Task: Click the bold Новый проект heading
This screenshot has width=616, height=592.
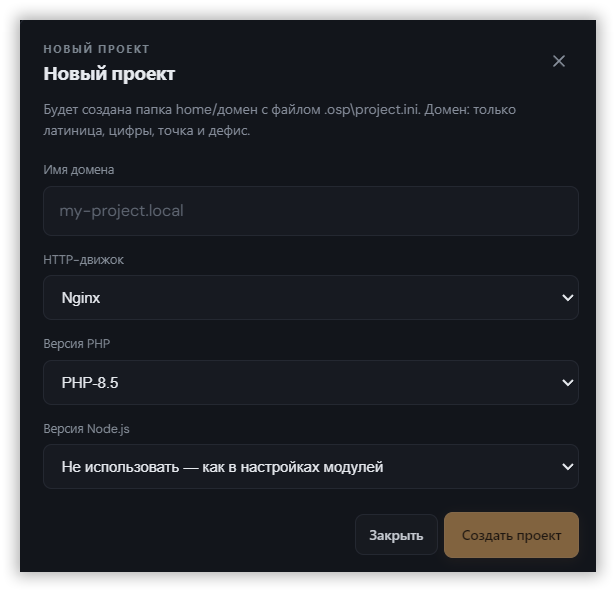Action: pos(109,74)
